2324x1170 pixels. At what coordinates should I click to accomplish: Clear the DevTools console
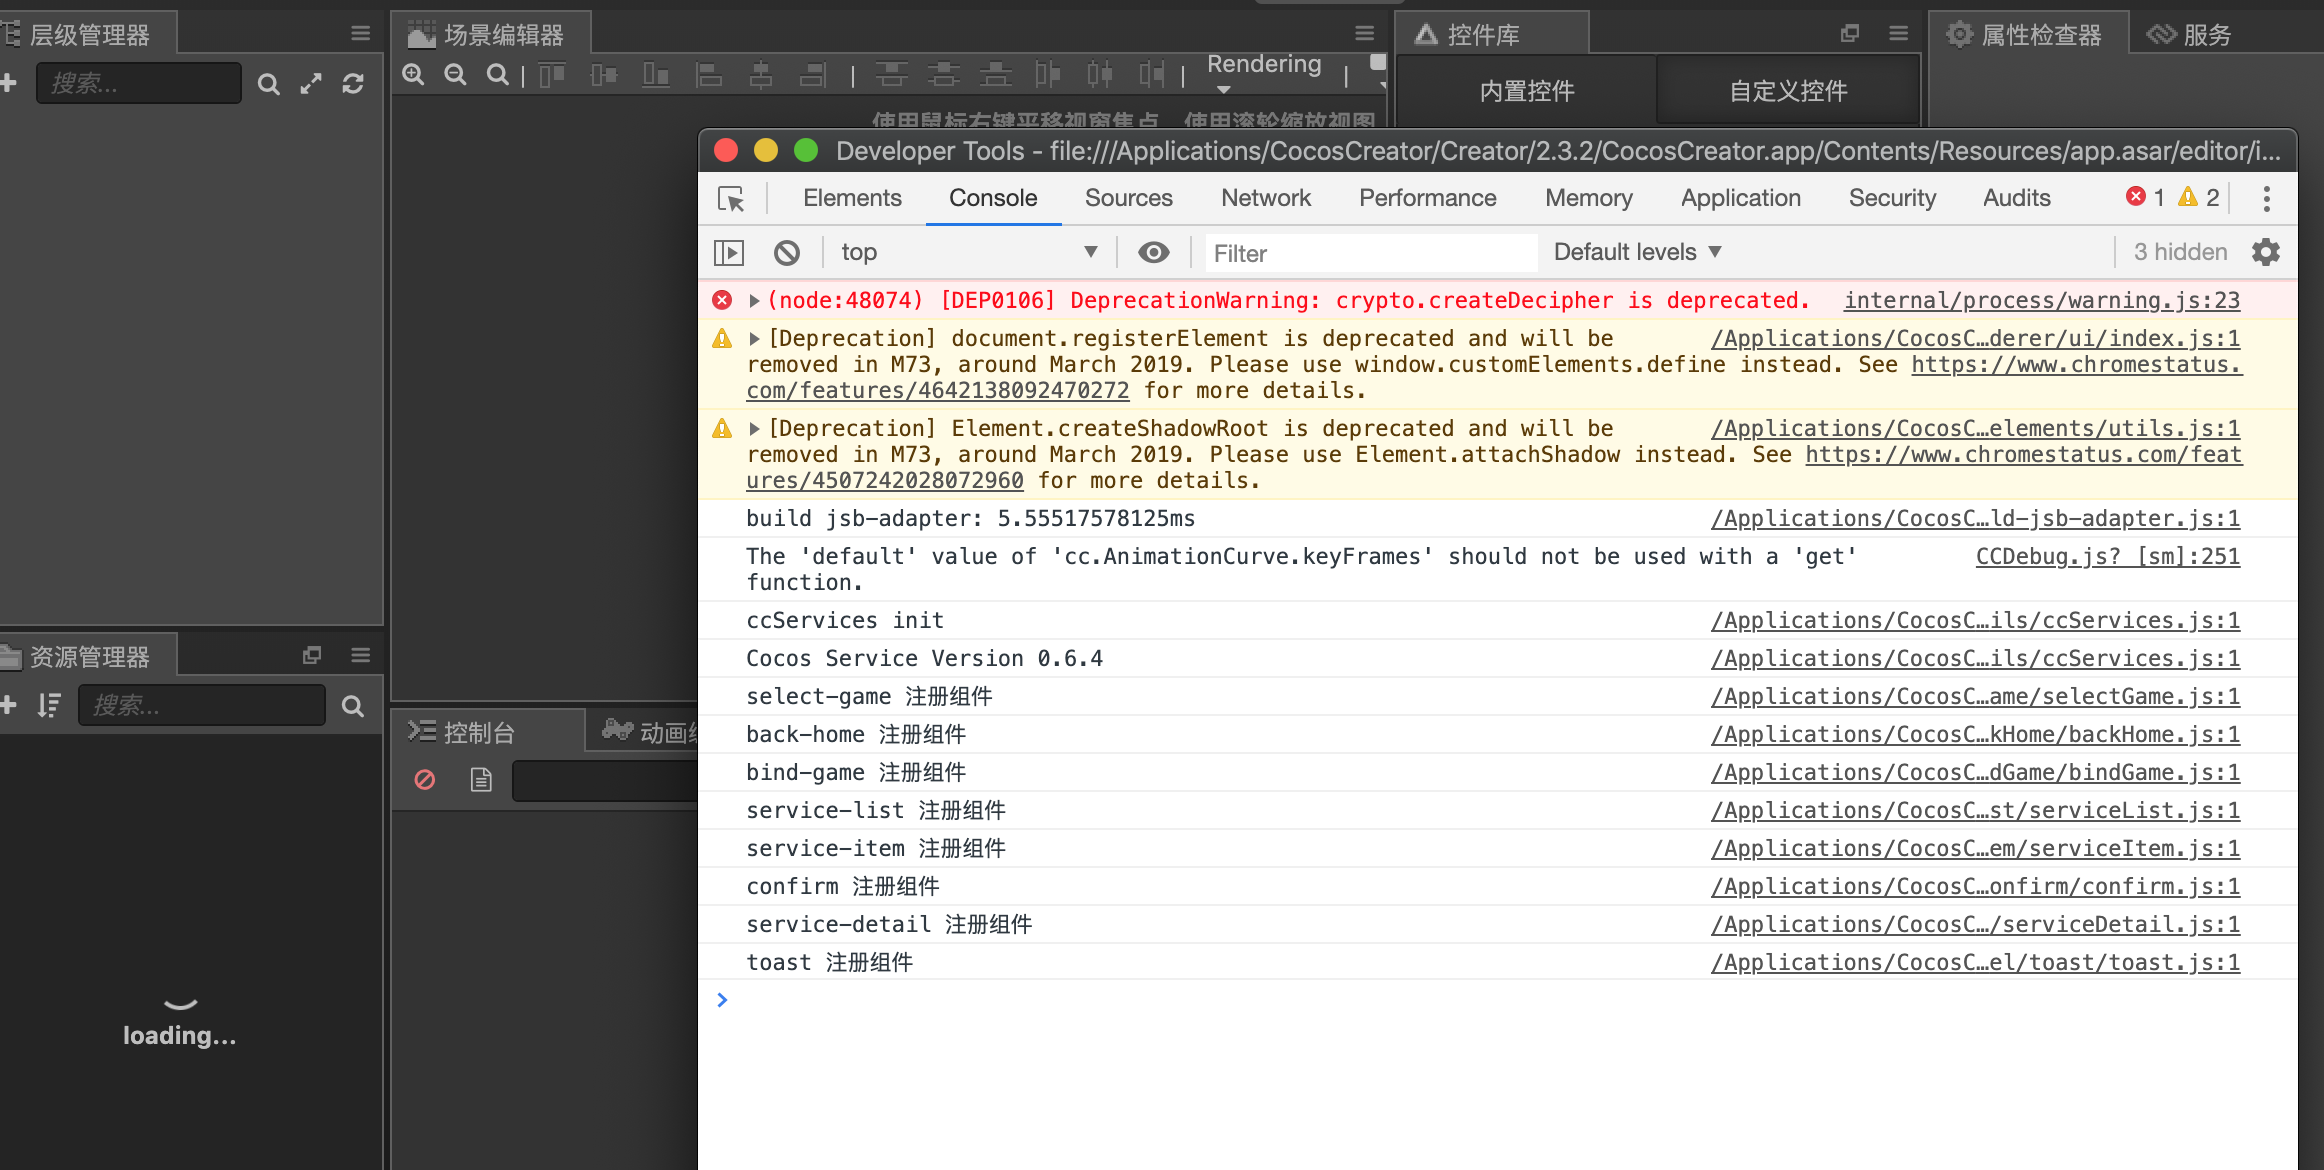[787, 253]
